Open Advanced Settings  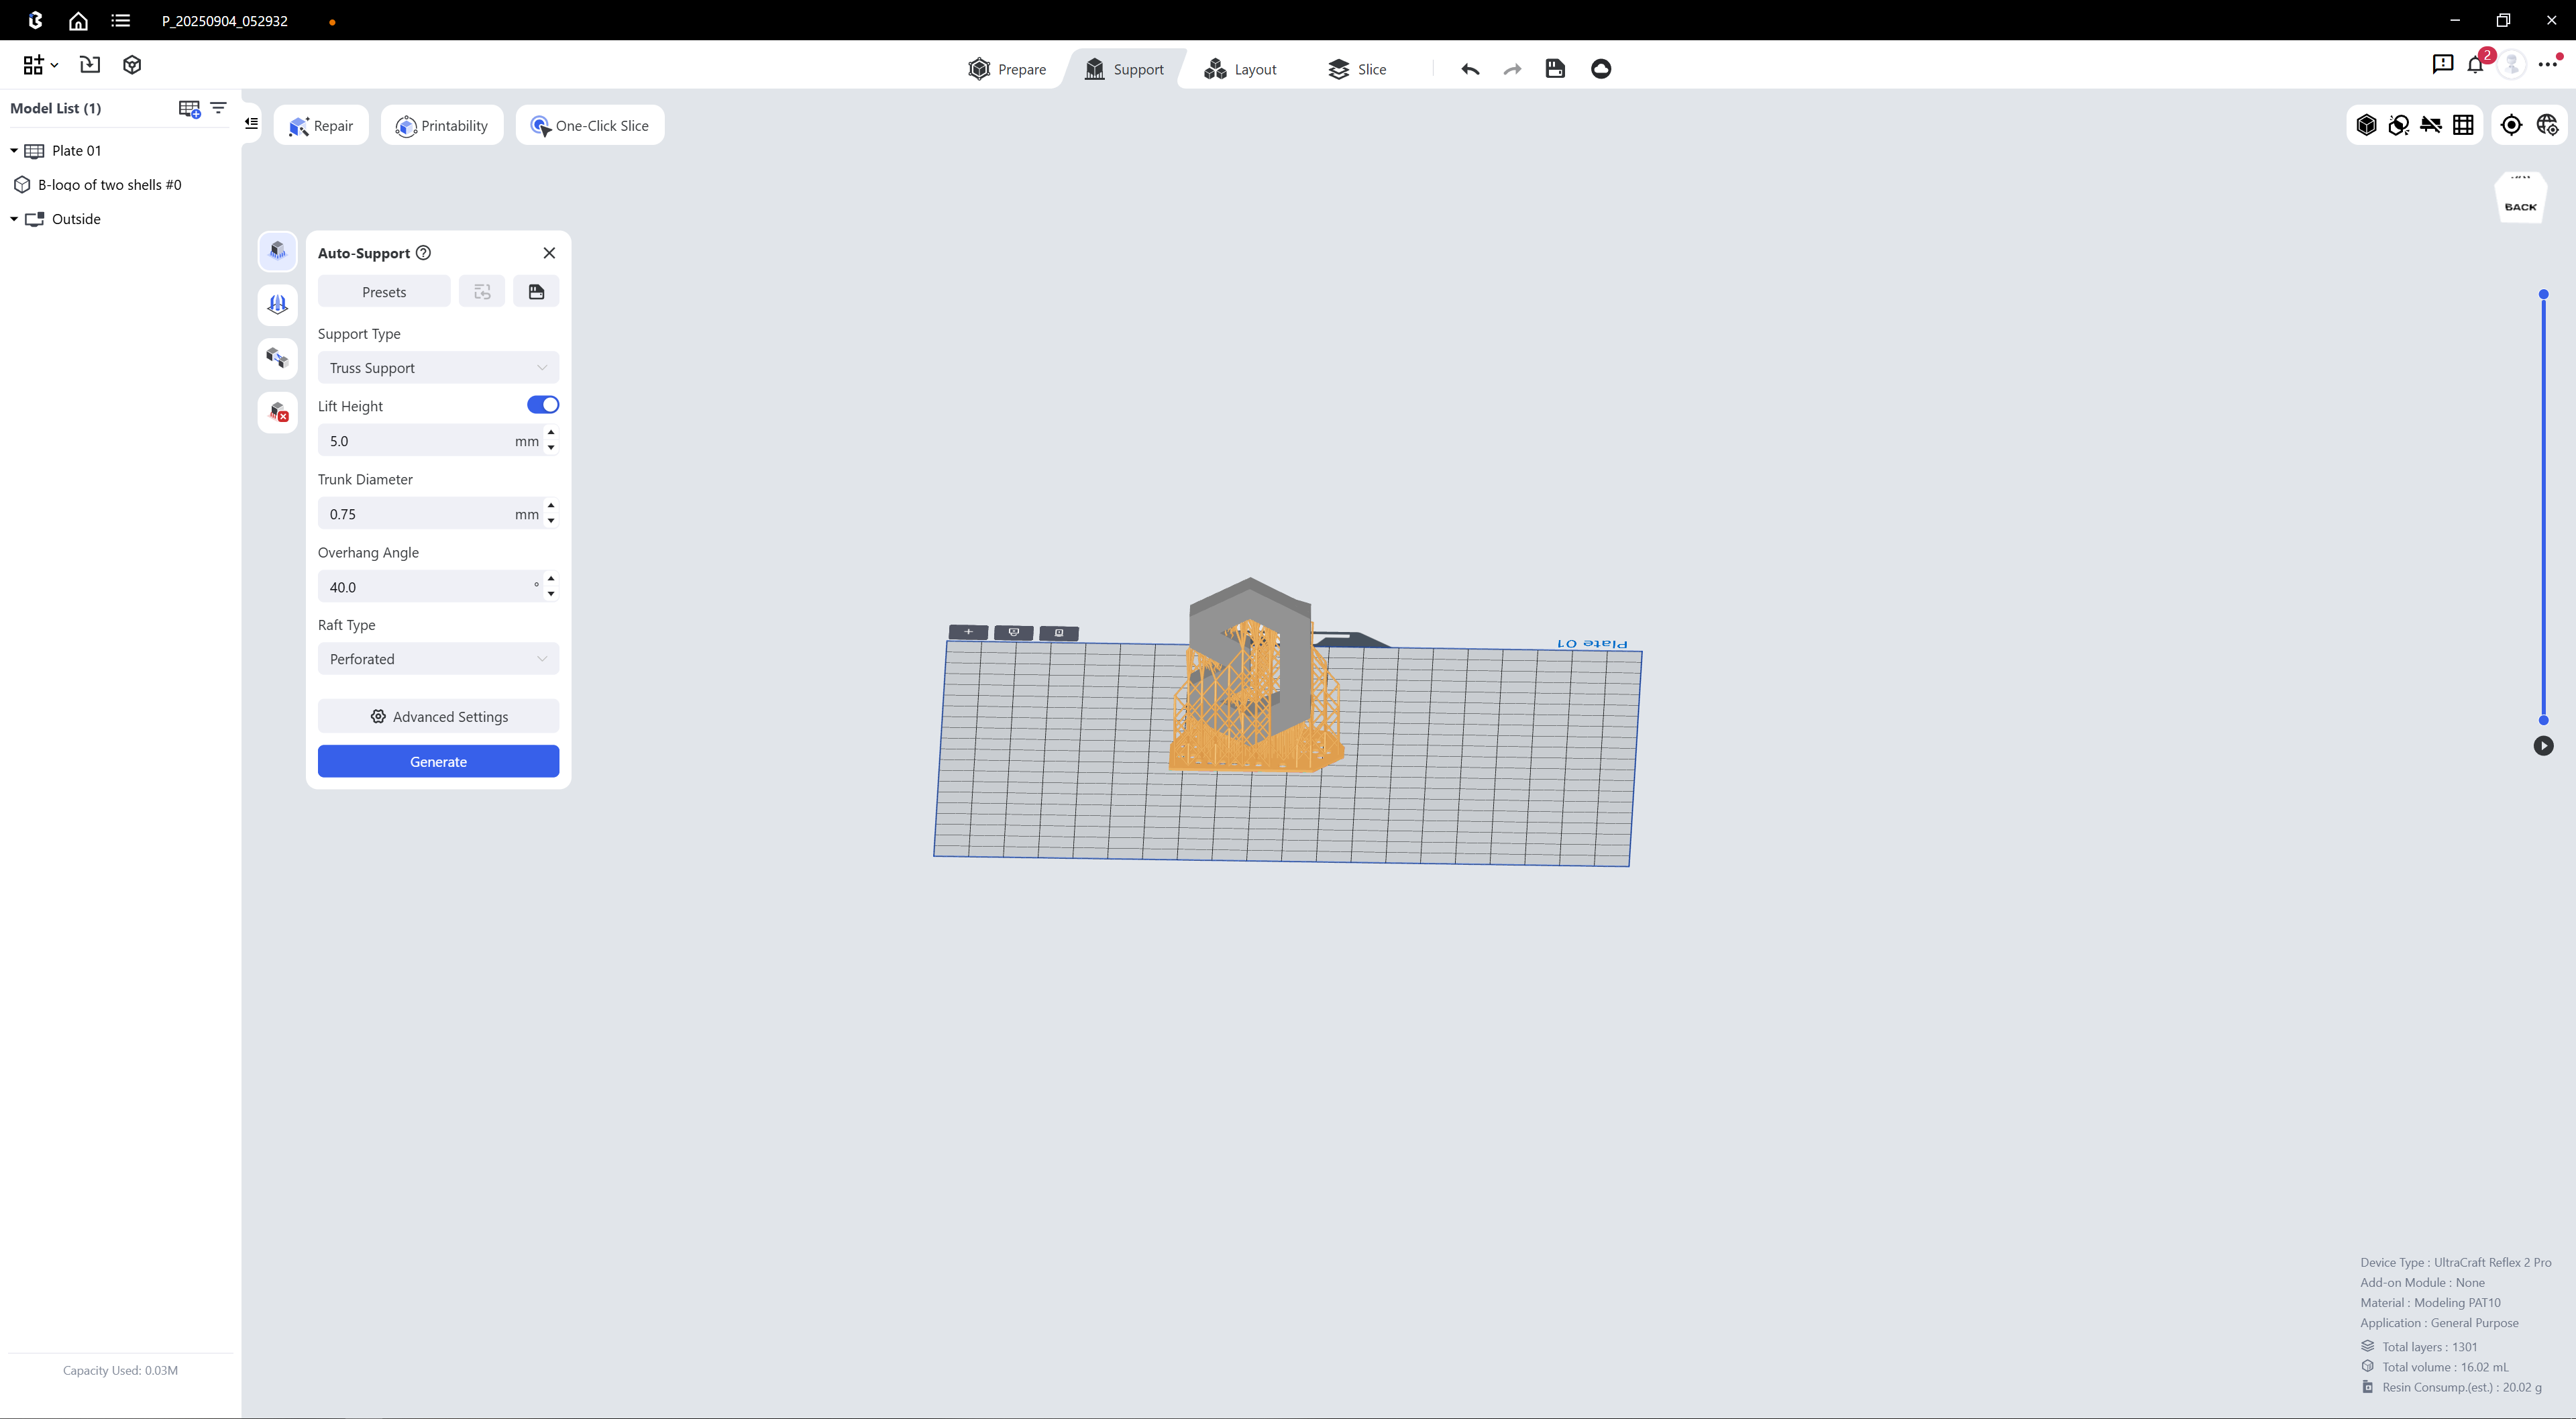coord(438,717)
